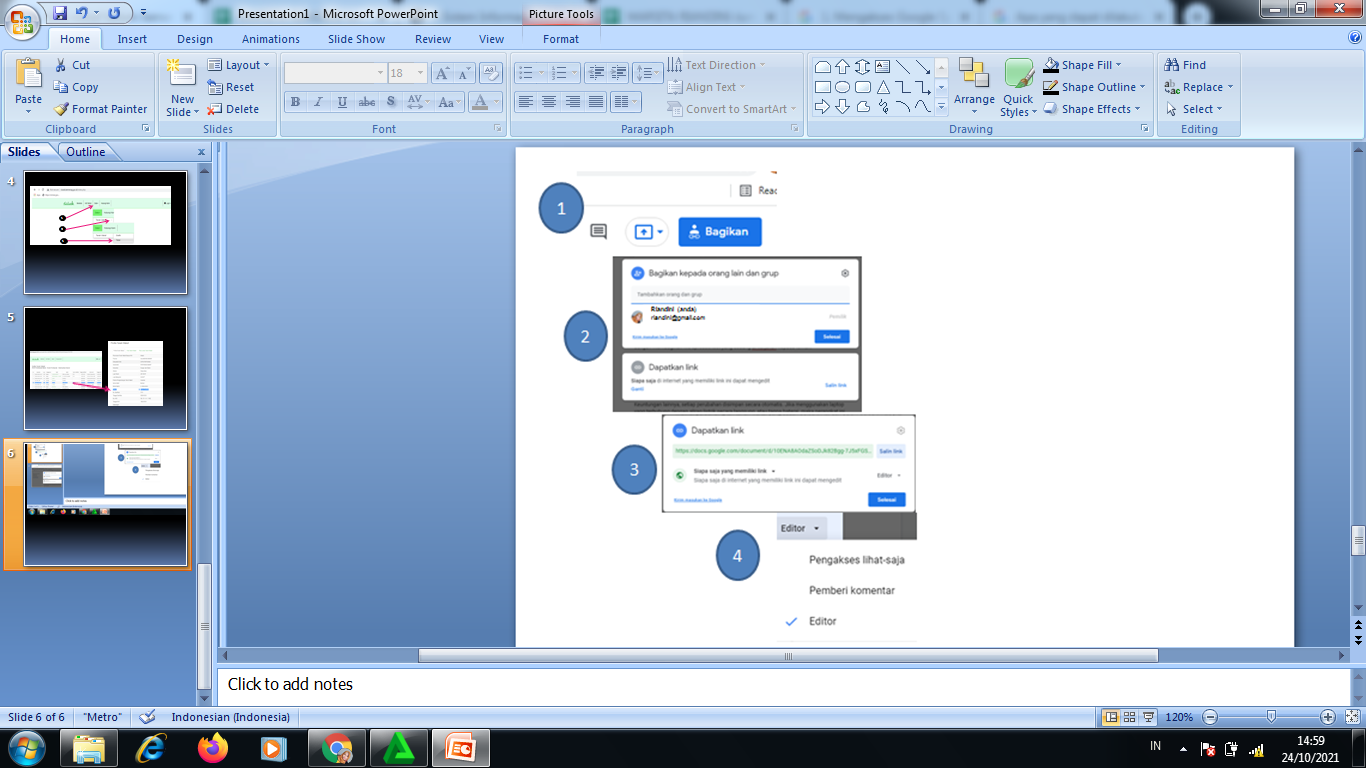This screenshot has height=768, width=1366.
Task: Open Quick Styles gallery
Action: coord(1018,87)
